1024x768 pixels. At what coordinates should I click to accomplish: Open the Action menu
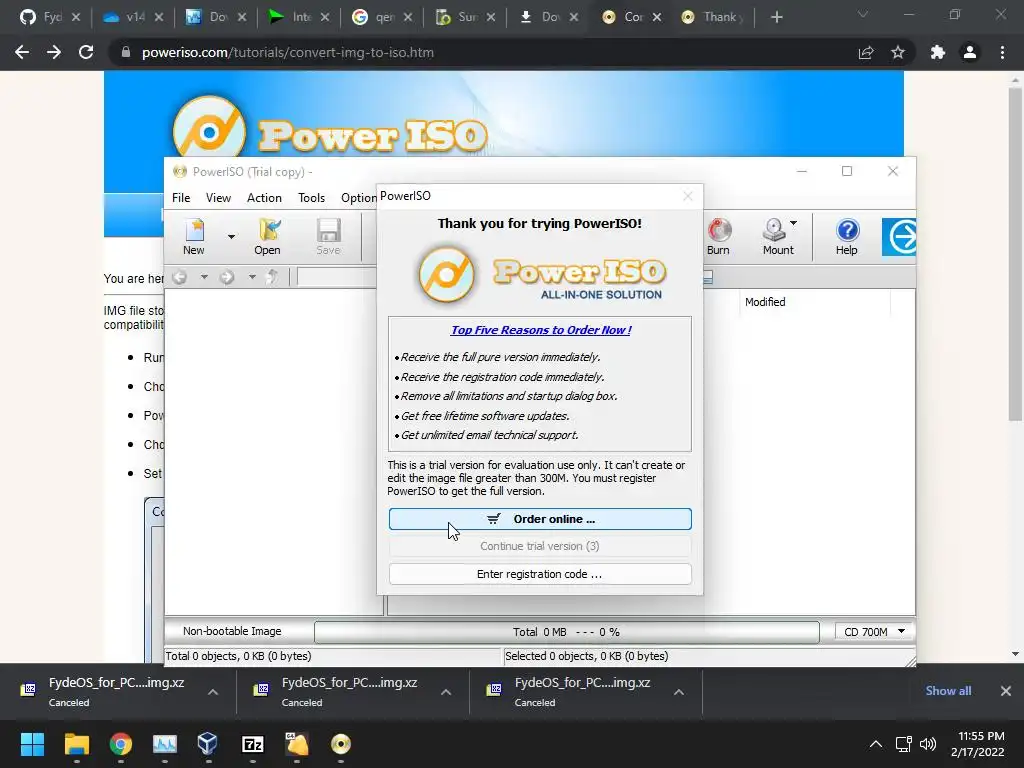tap(264, 198)
